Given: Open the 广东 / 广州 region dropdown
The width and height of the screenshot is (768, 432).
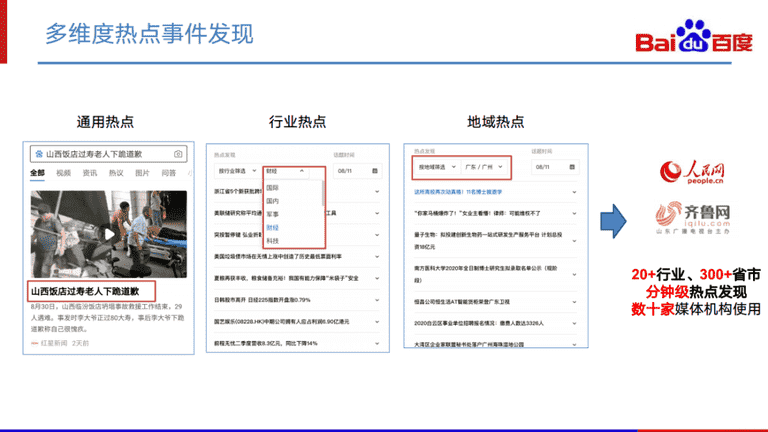Looking at the screenshot, I should pos(484,167).
